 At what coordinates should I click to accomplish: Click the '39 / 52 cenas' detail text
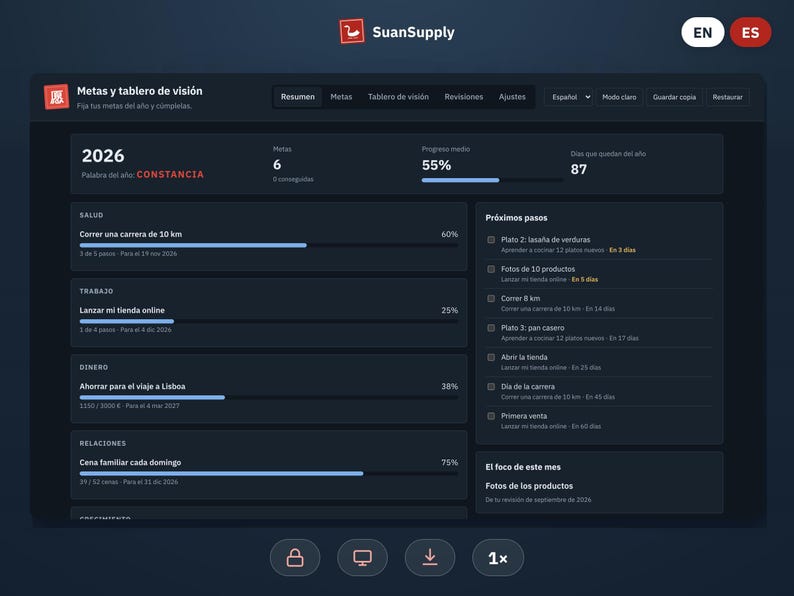[x=99, y=482]
